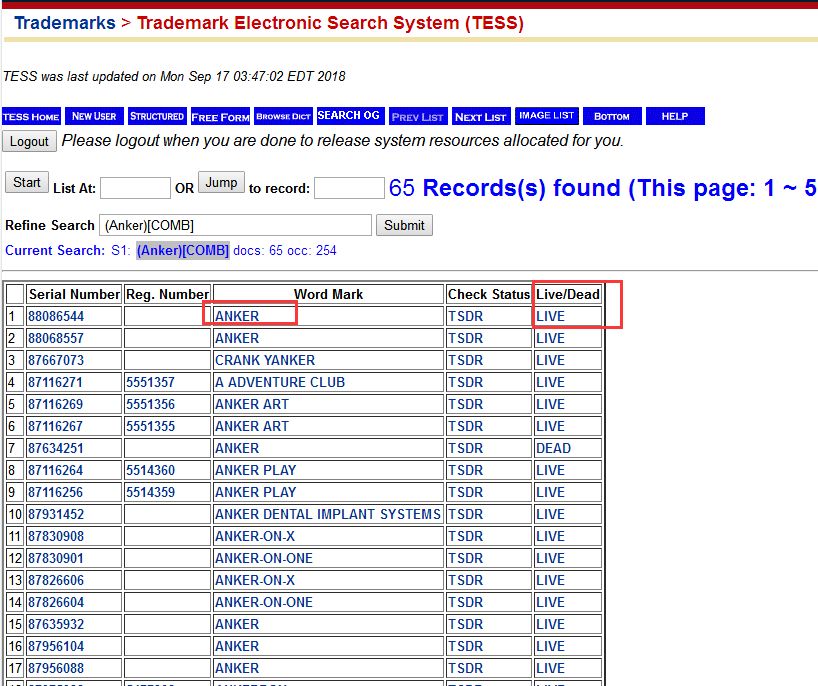Screen dimensions: 818x686
Task: Open the CRANK YANKER word mark
Action: (x=265, y=360)
